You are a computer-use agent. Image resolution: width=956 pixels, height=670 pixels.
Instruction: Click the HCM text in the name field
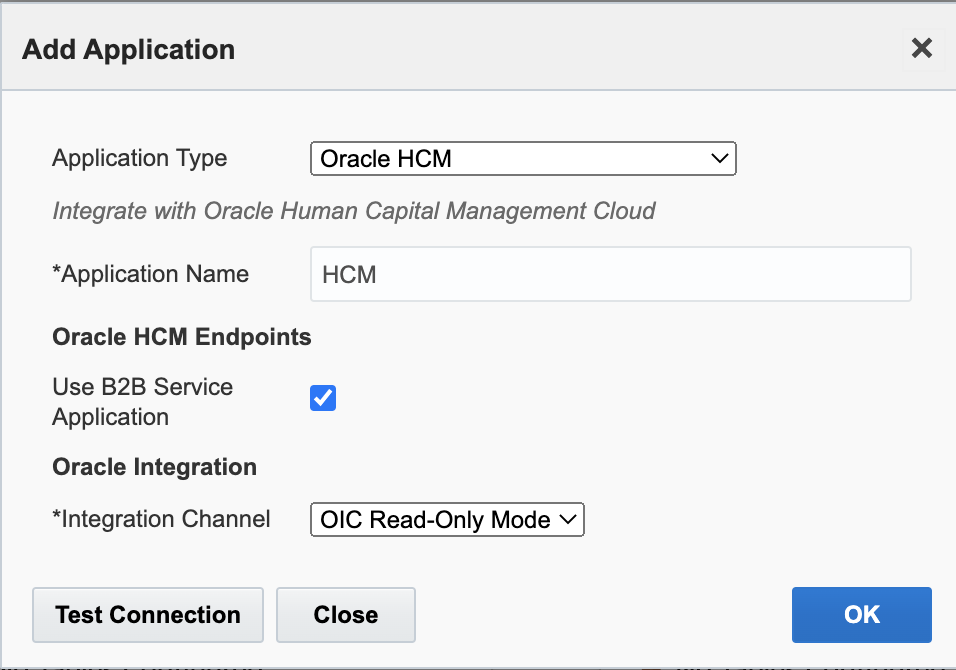349,275
